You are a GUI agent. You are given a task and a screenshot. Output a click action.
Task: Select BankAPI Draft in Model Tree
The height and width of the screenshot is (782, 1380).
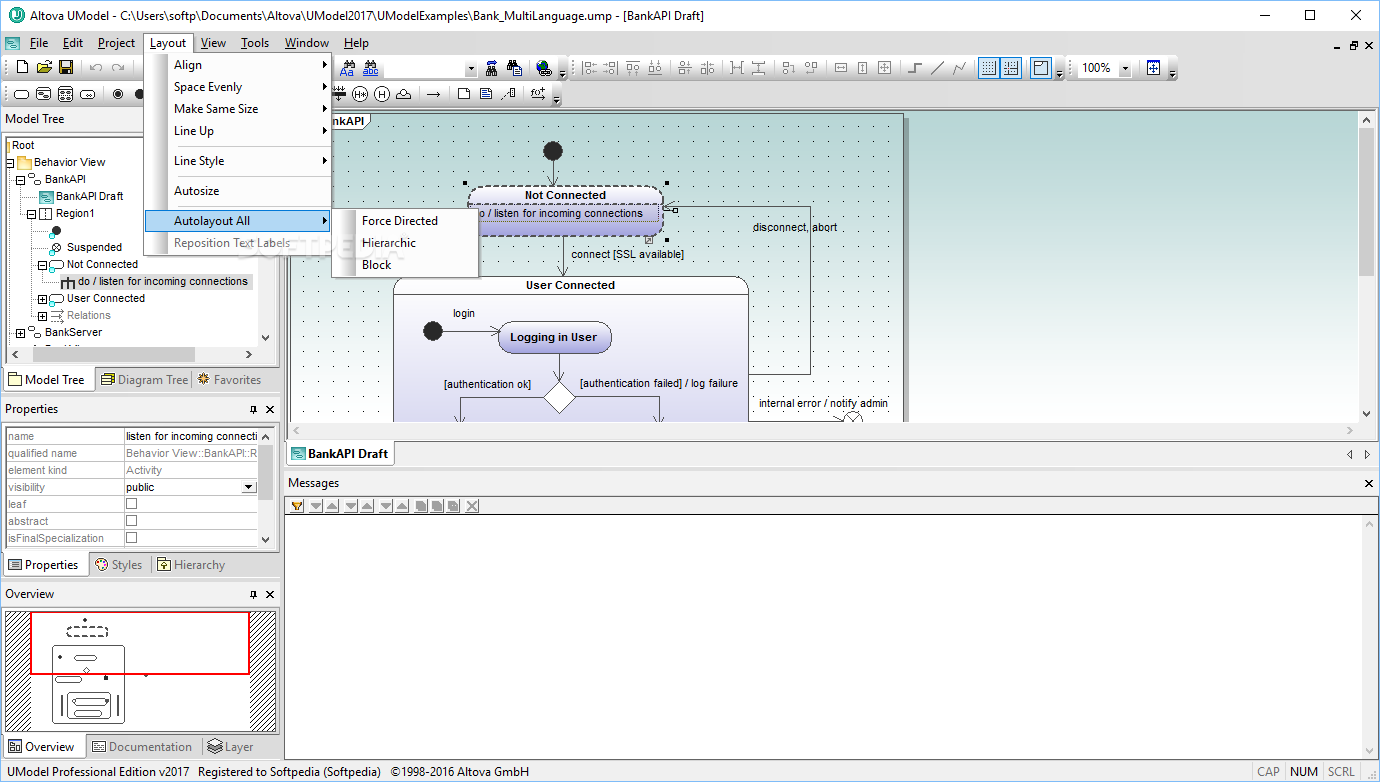(89, 196)
